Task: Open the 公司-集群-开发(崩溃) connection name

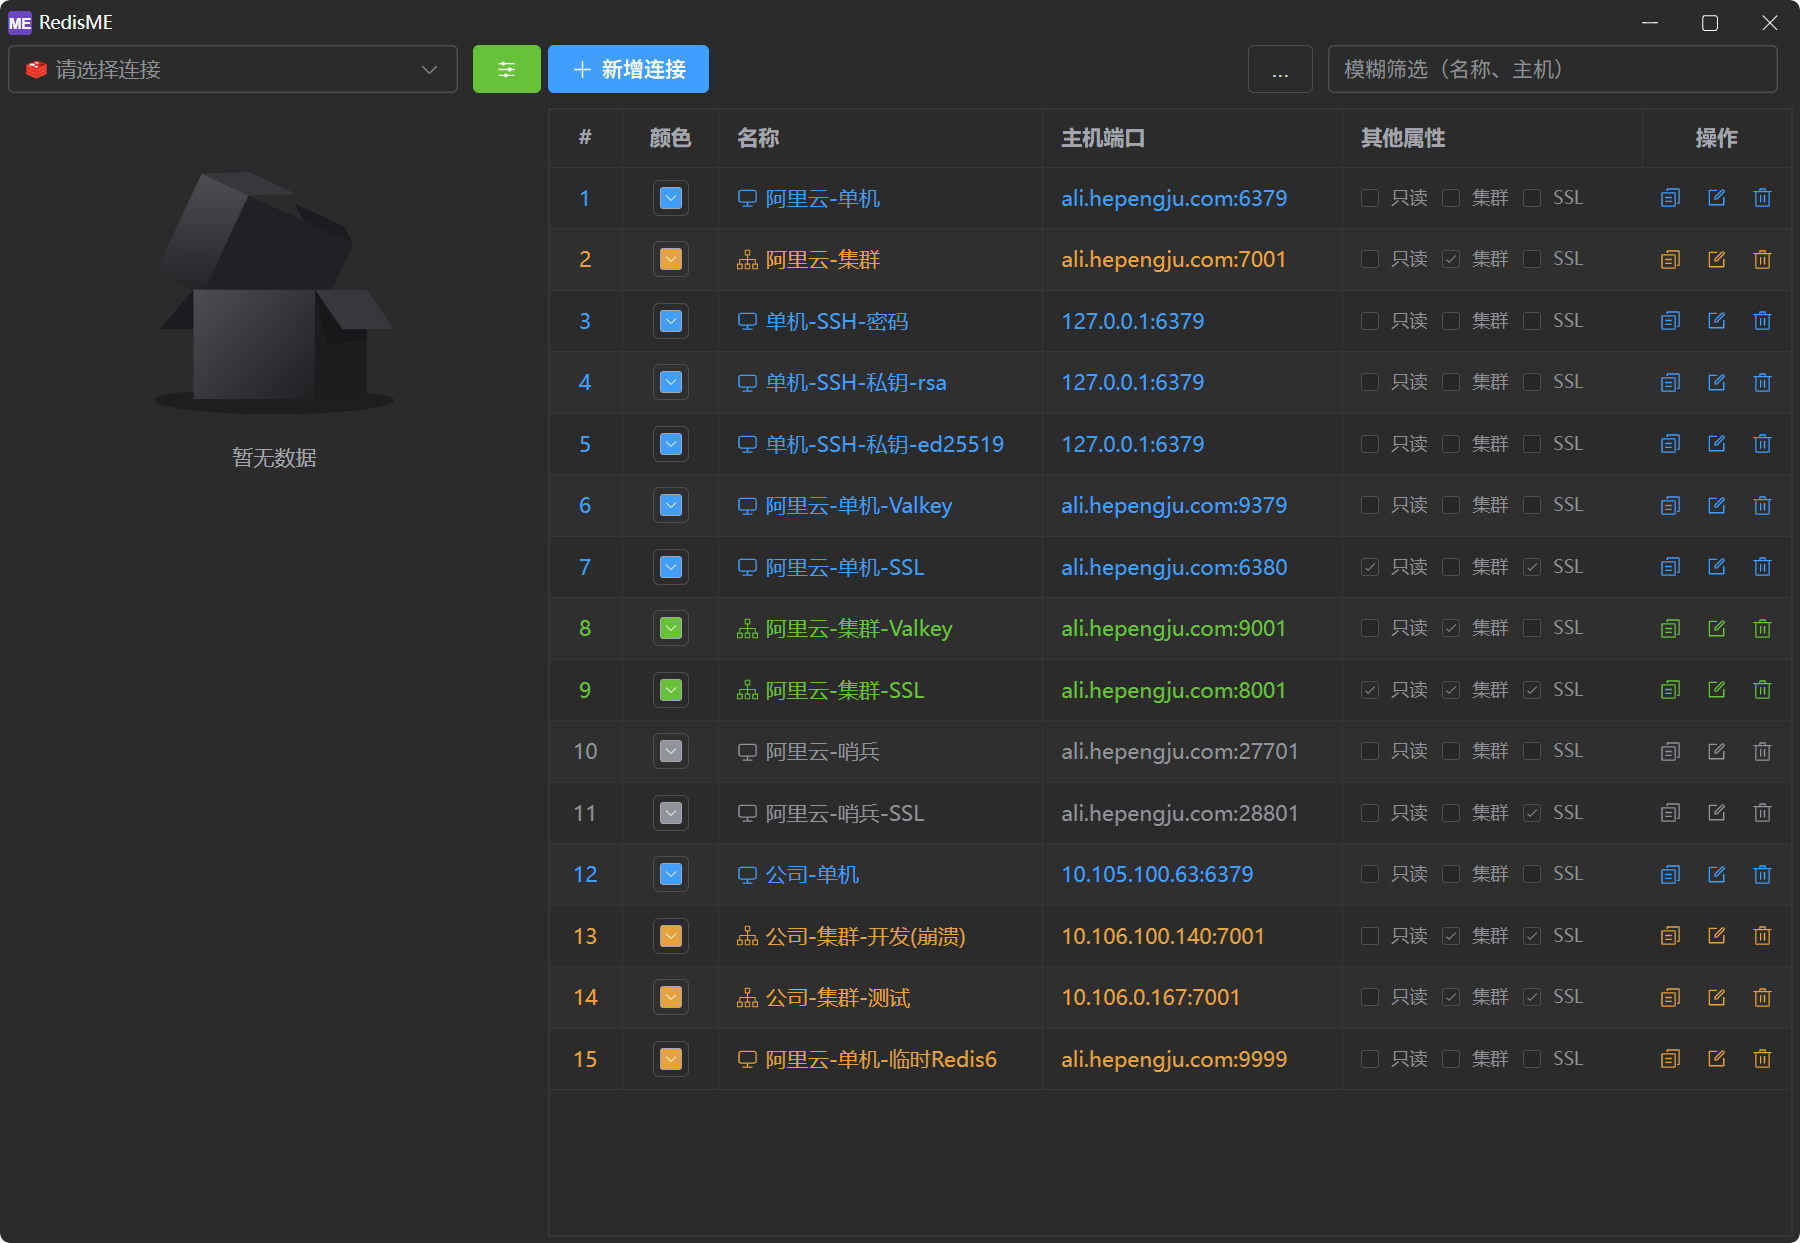Action: coord(865,936)
